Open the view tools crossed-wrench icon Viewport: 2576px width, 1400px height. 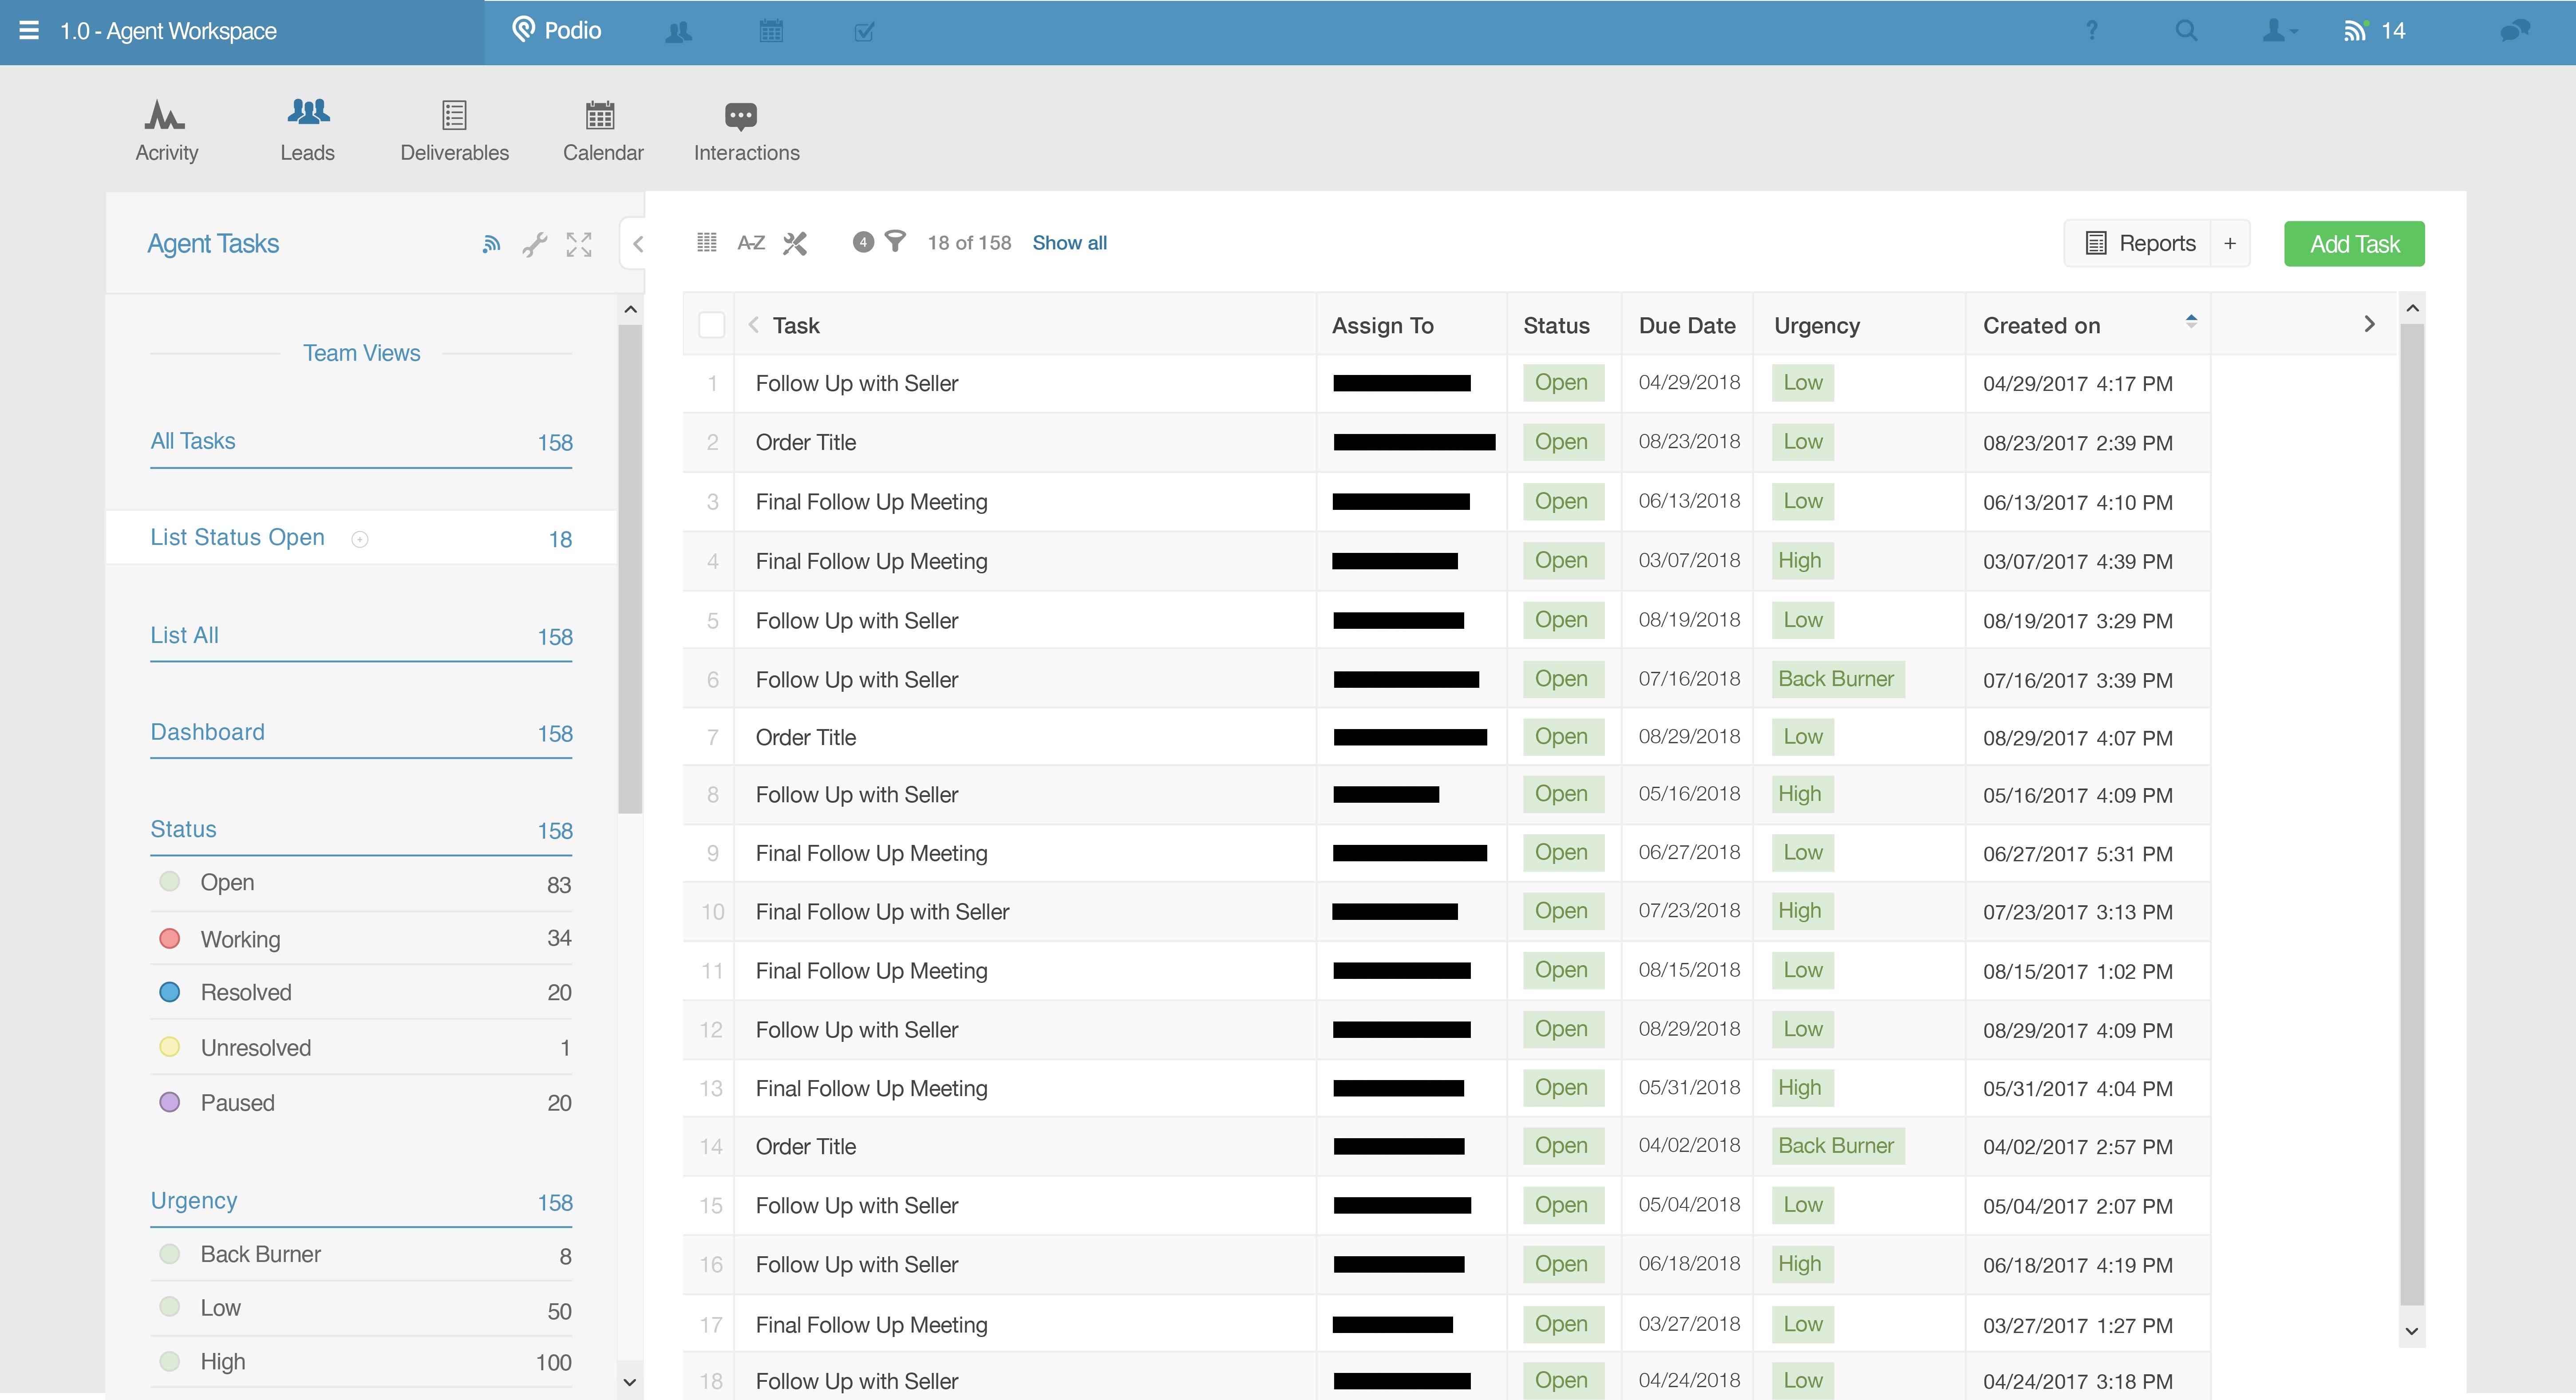[795, 243]
